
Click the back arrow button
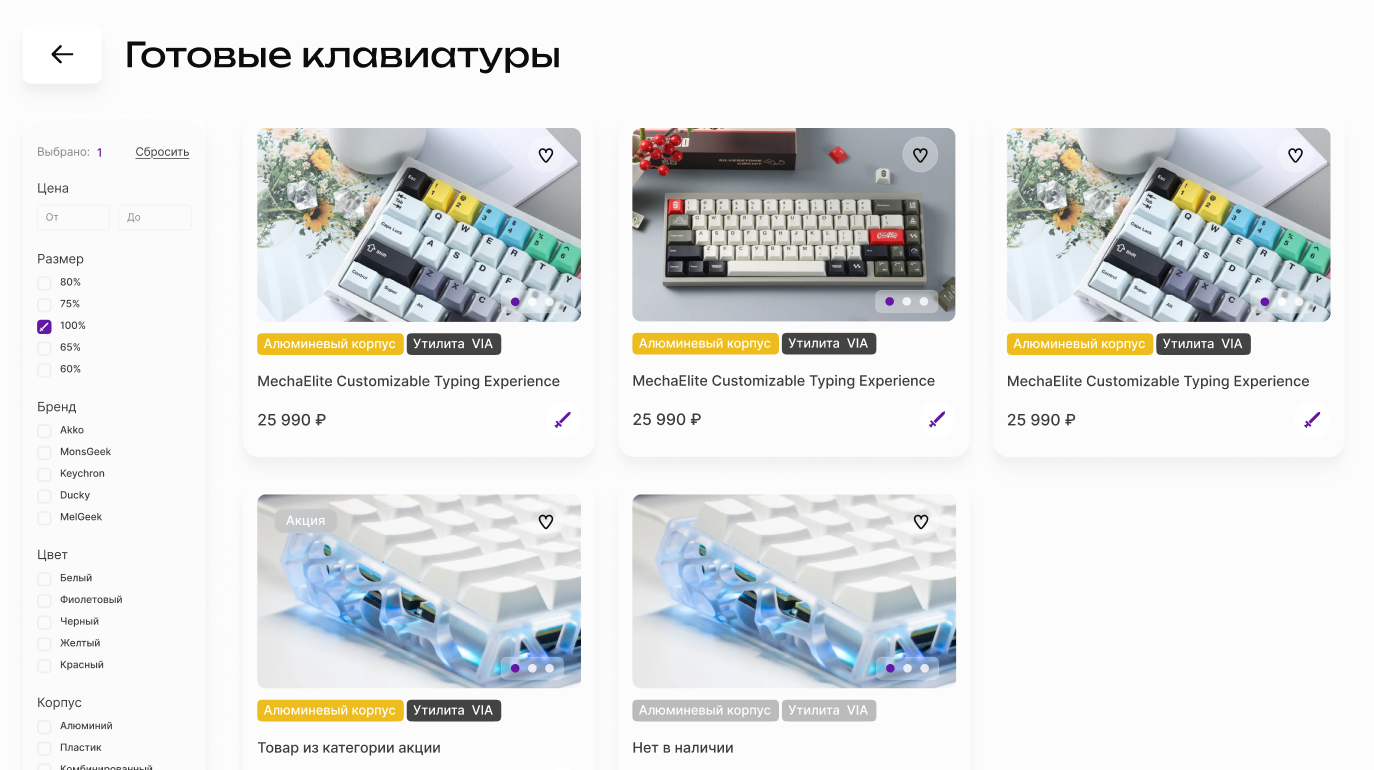point(62,54)
